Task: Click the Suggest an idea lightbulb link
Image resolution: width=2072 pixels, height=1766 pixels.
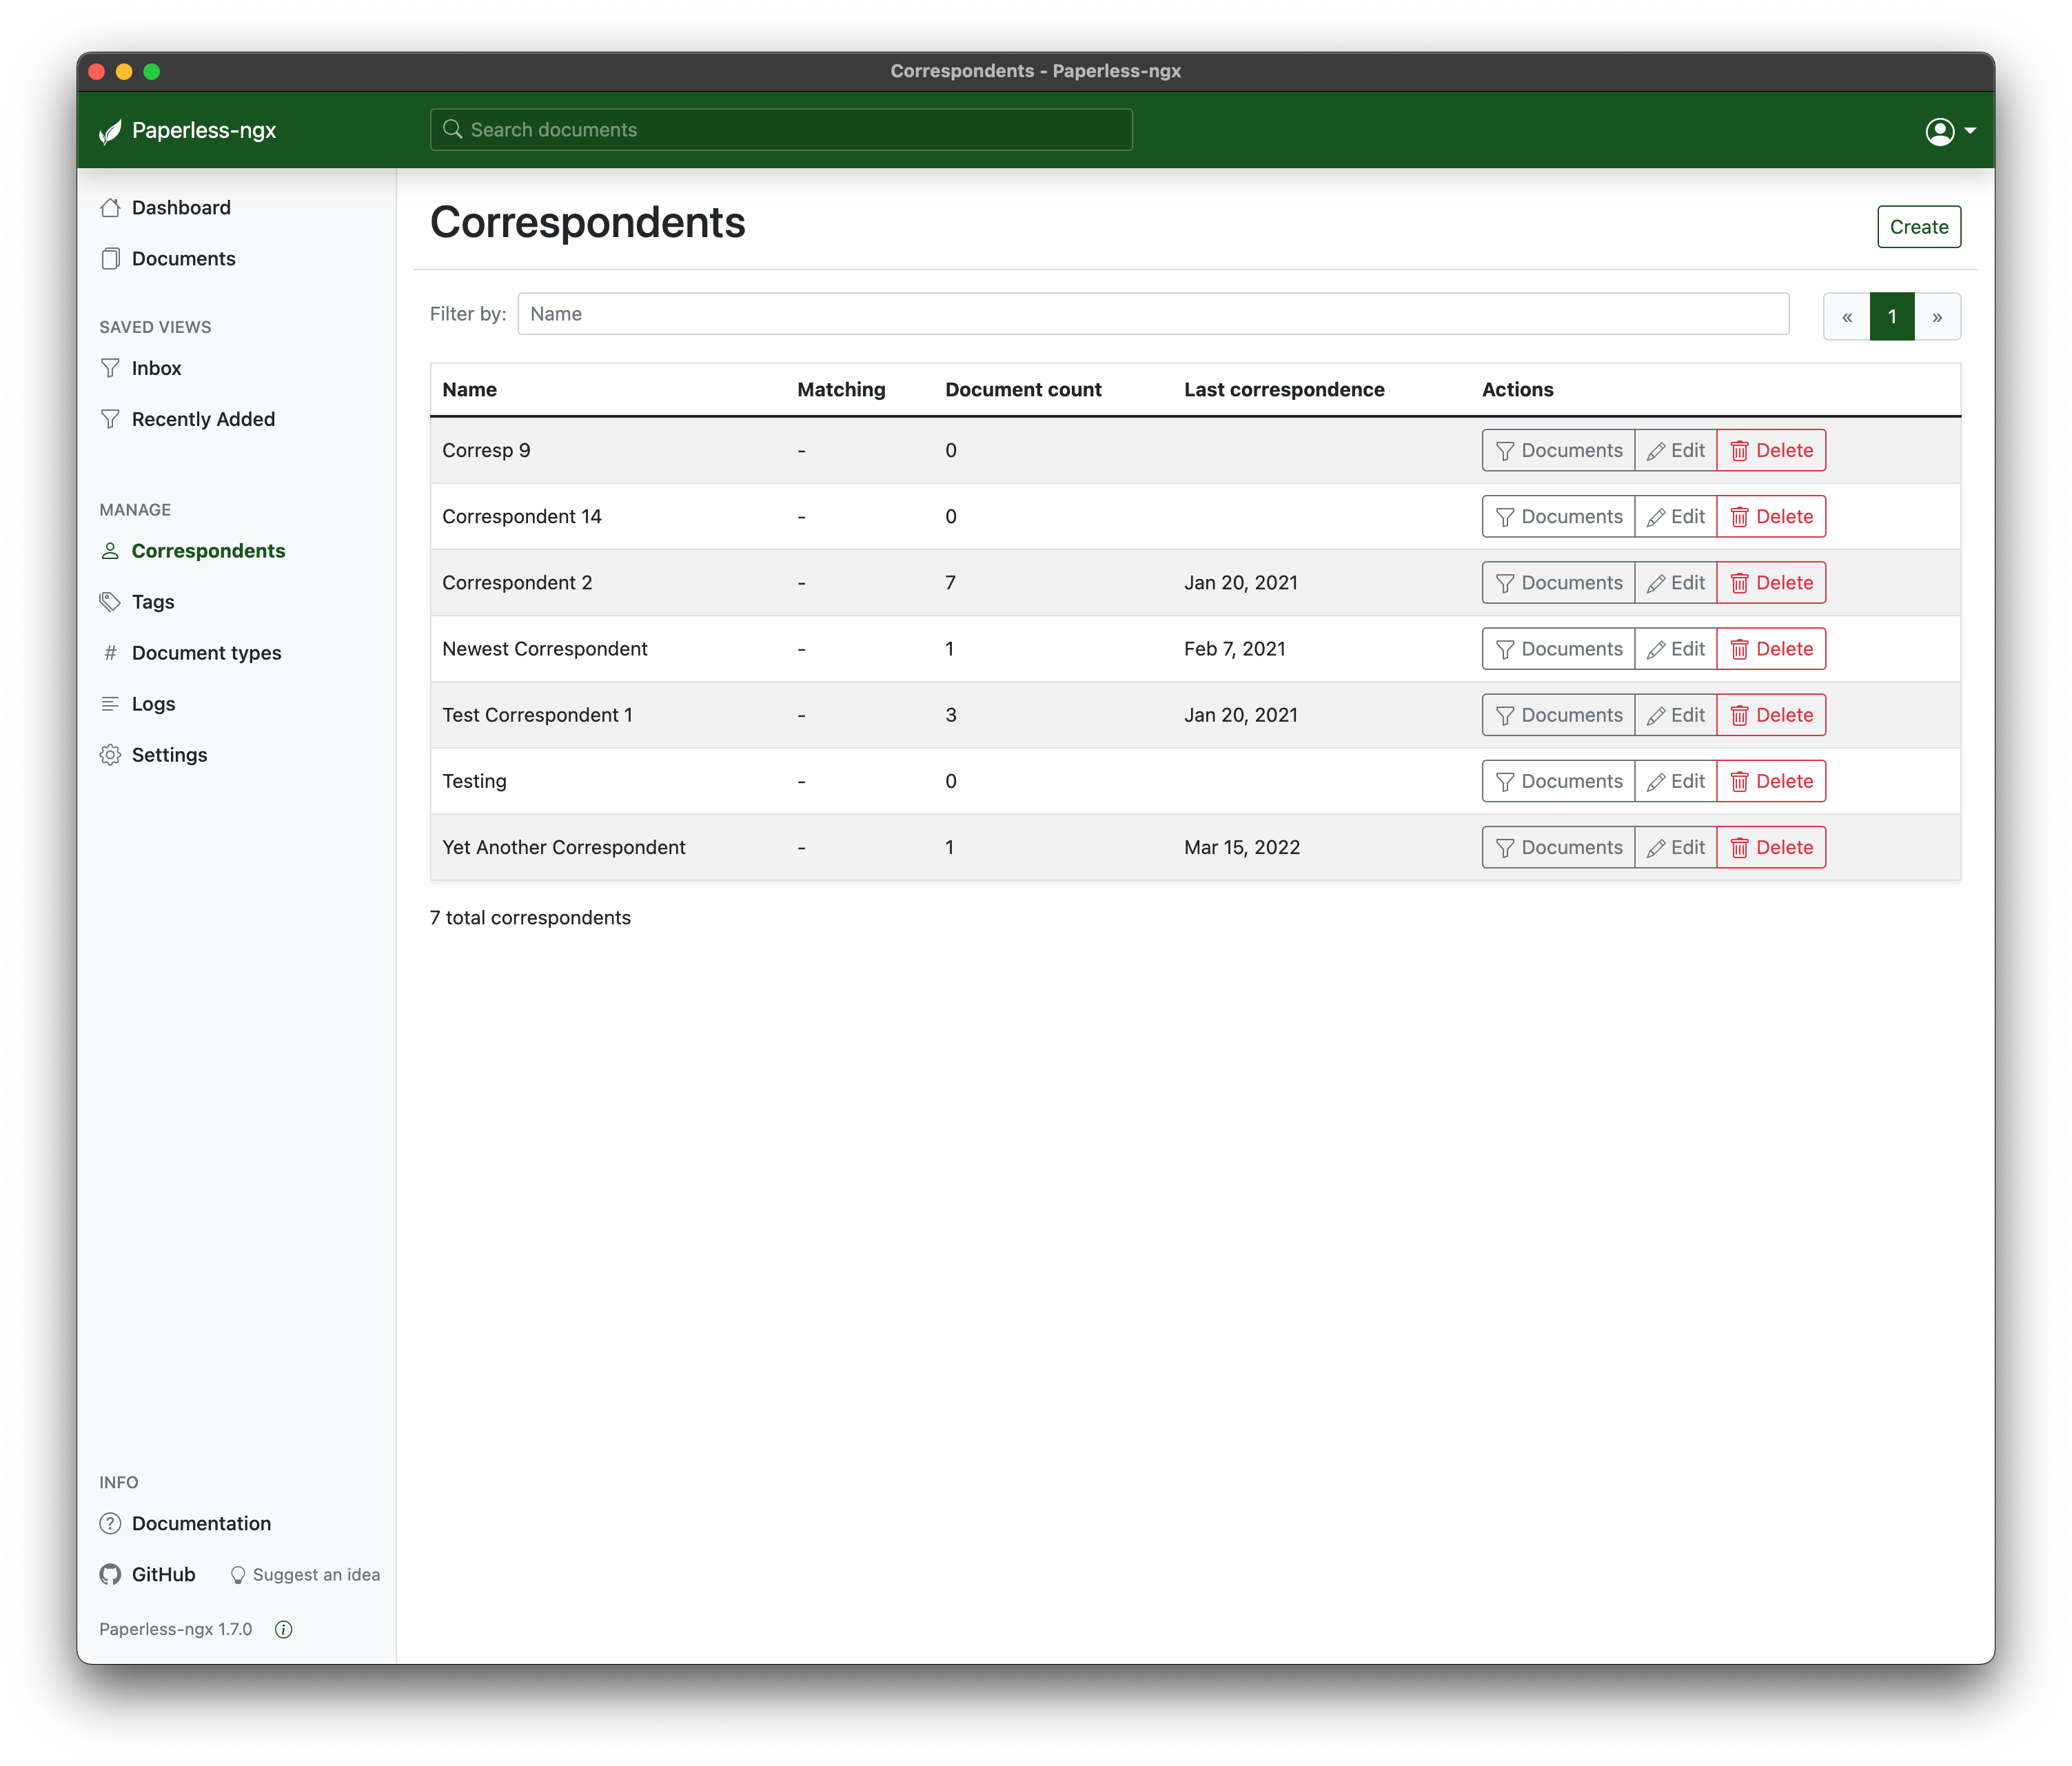Action: [305, 1574]
